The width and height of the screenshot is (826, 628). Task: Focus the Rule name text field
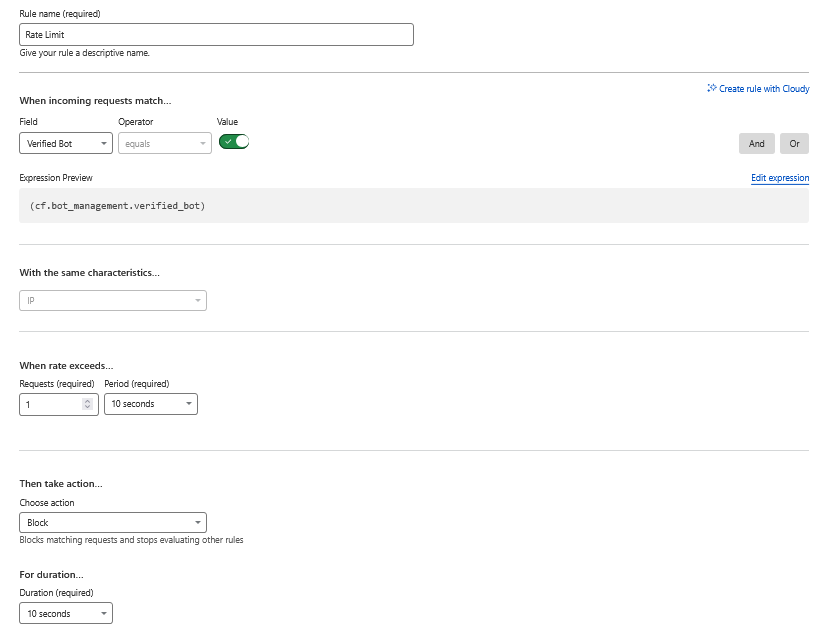(x=216, y=35)
